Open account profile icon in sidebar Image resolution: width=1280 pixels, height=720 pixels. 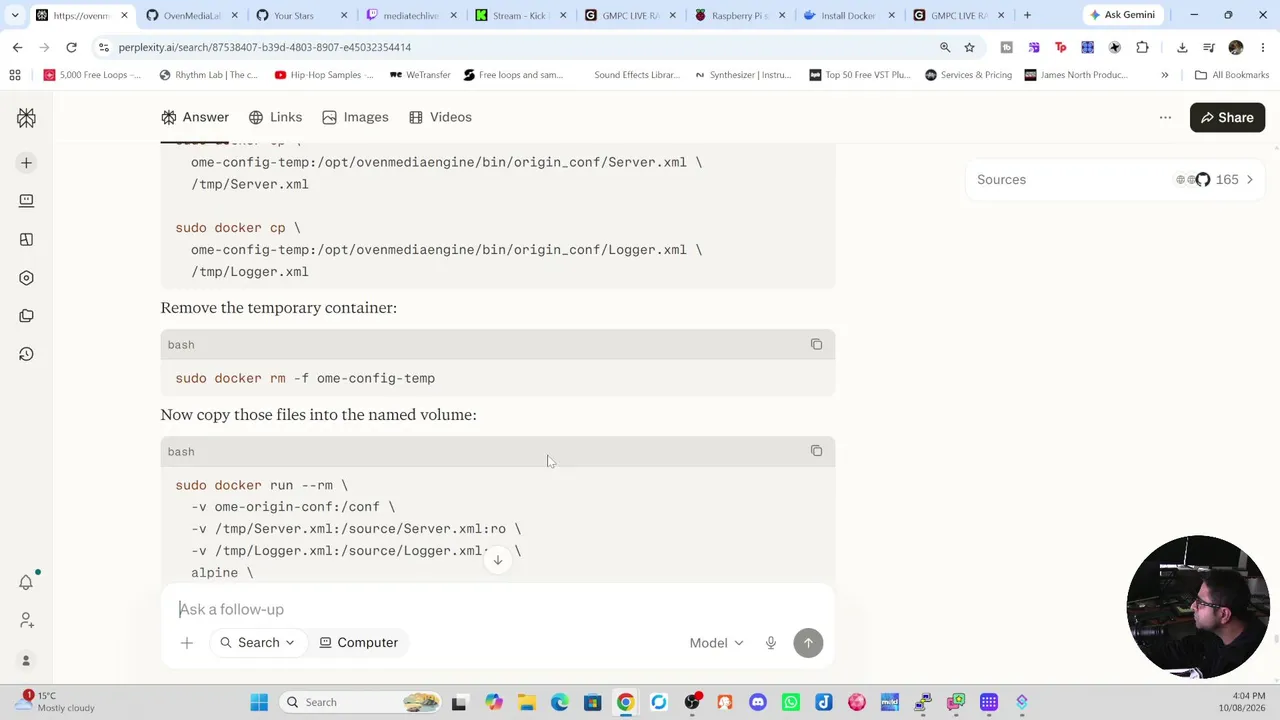pos(26,660)
